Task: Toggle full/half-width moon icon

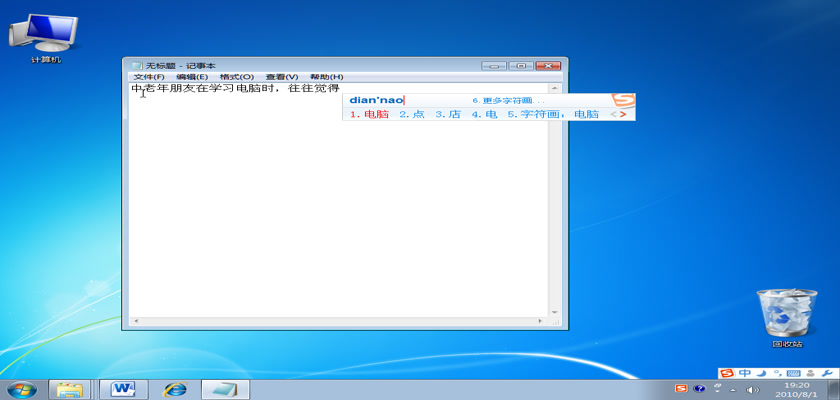Action: coord(762,373)
